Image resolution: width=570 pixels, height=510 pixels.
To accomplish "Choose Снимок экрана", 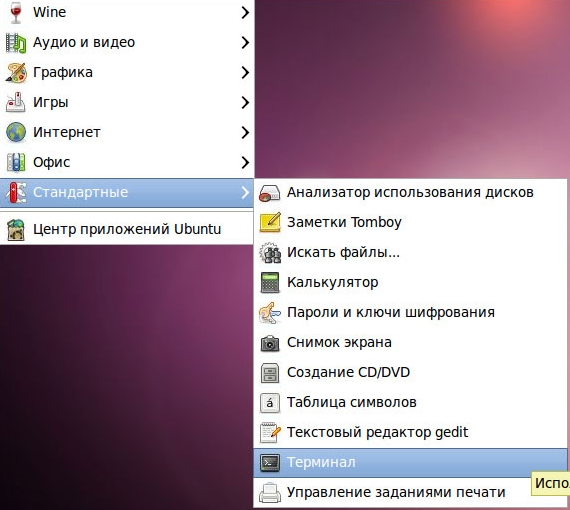I will click(410, 343).
